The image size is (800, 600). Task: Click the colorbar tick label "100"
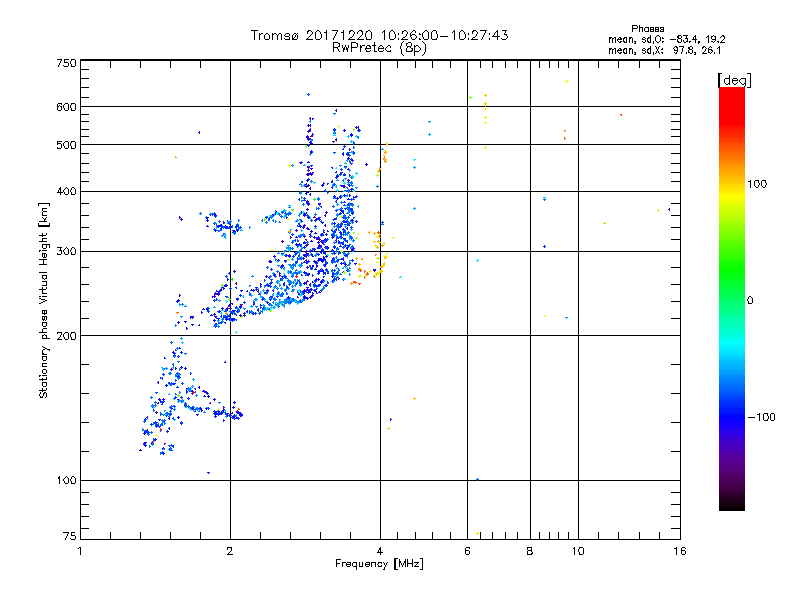tap(757, 184)
